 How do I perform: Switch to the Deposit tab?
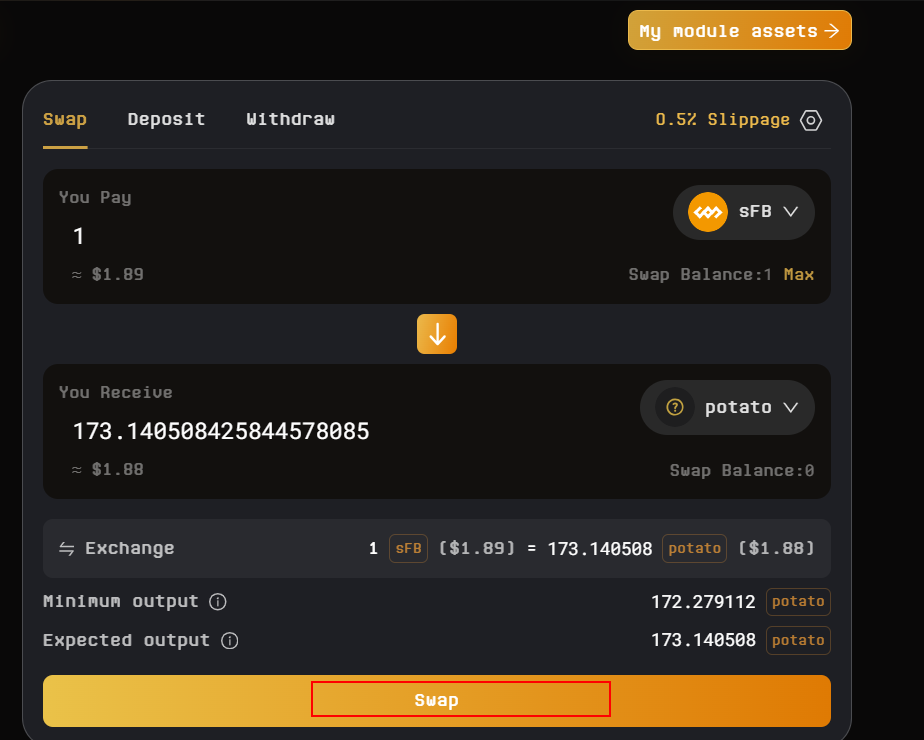[166, 119]
